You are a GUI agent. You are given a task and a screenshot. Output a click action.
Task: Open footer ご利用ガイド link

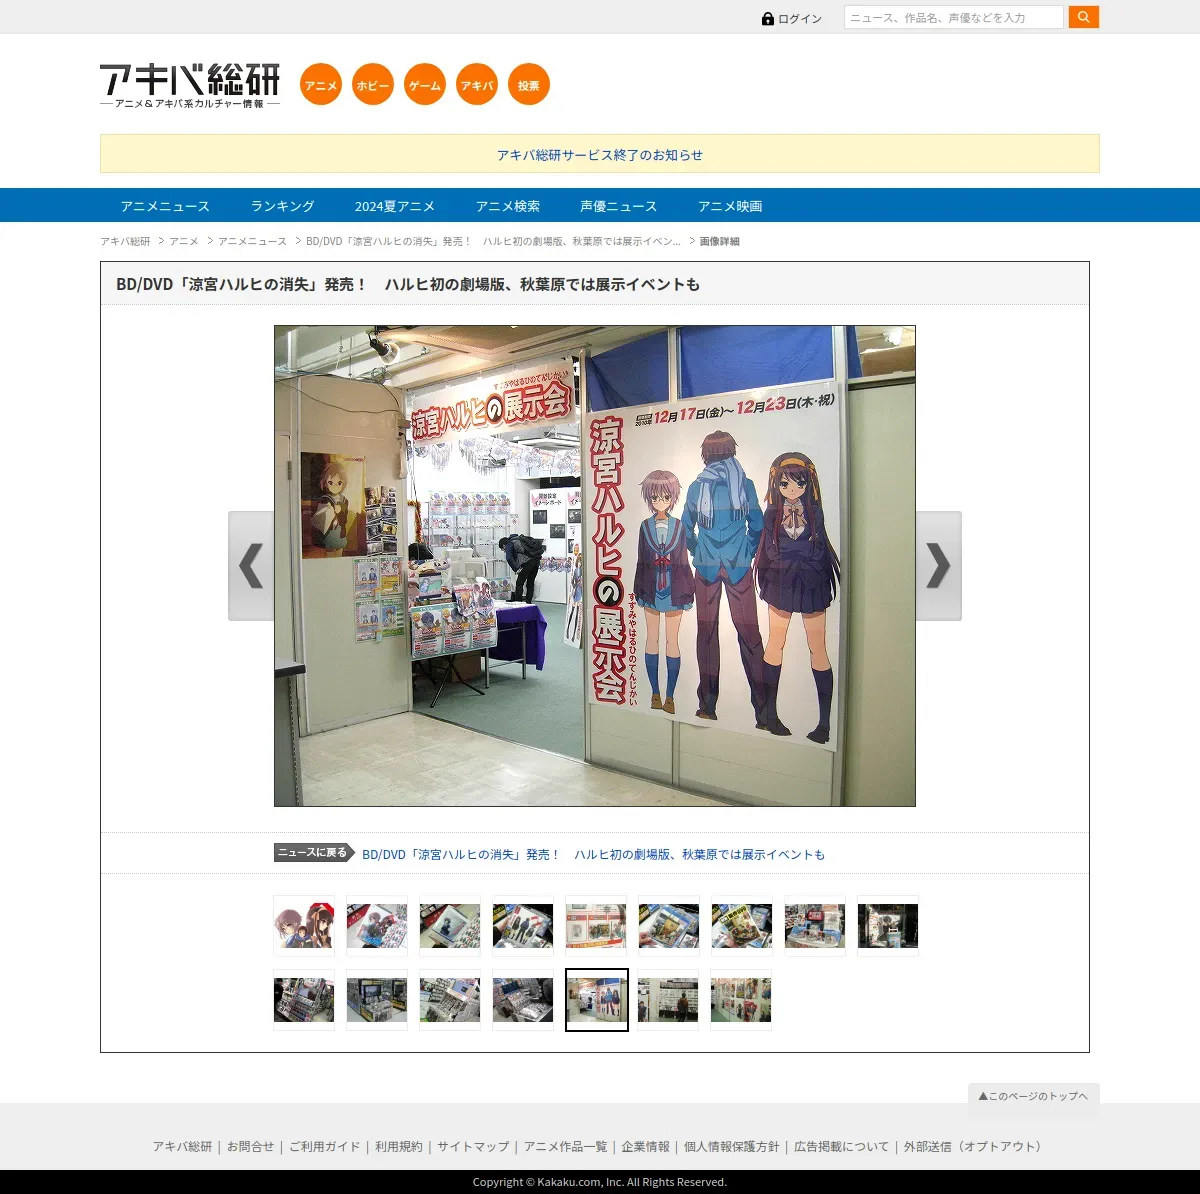click(x=325, y=1146)
